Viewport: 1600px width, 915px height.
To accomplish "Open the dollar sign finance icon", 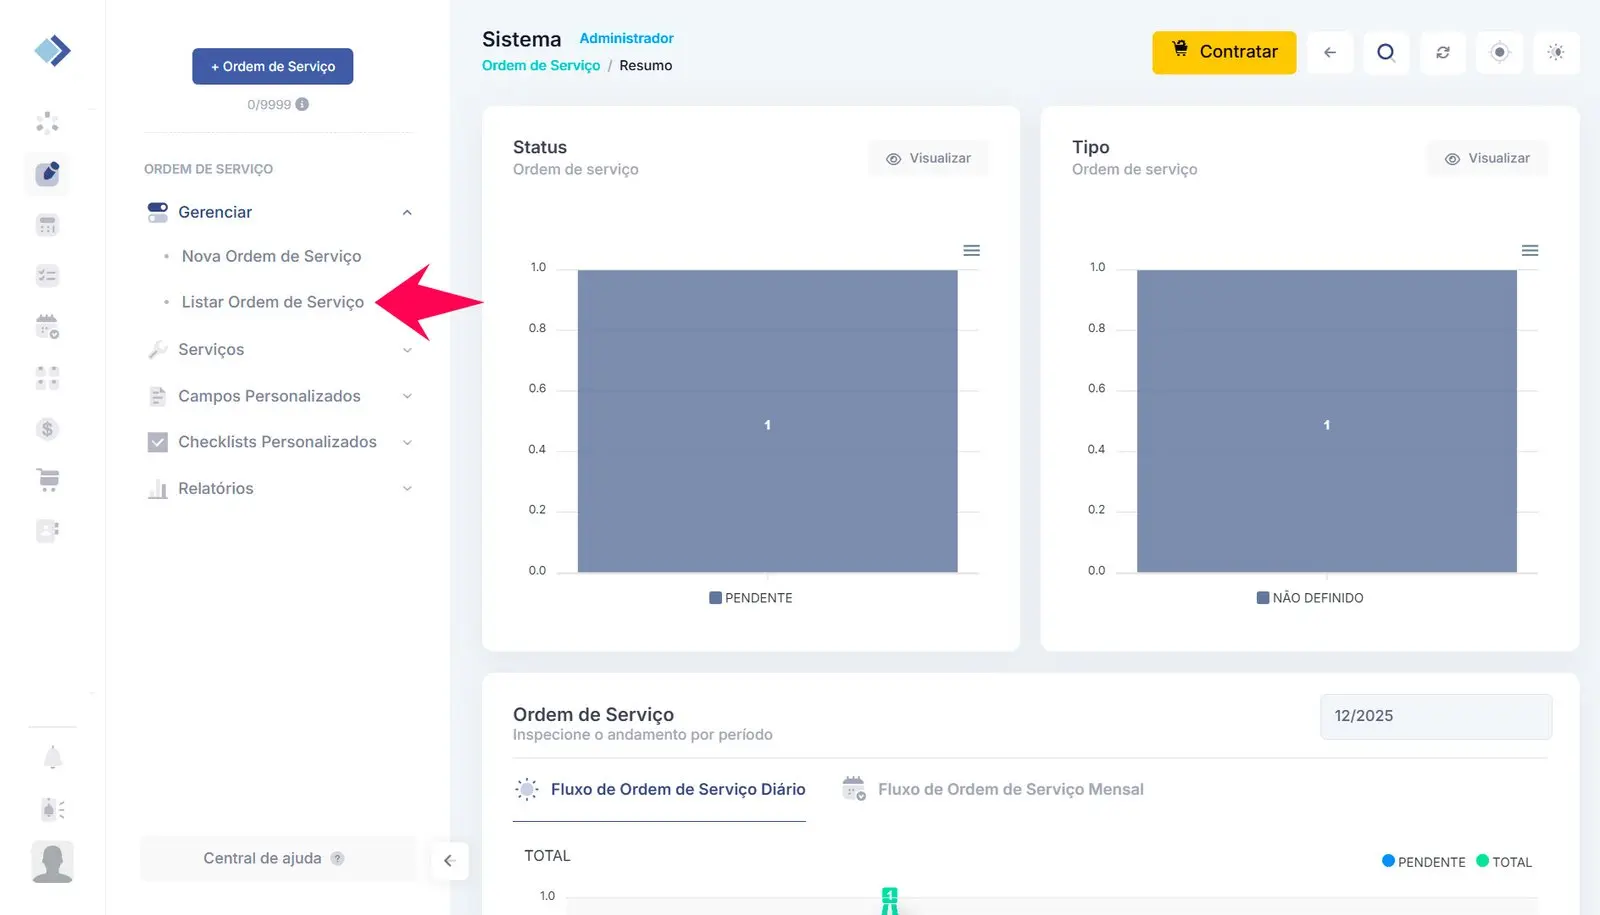I will [47, 429].
